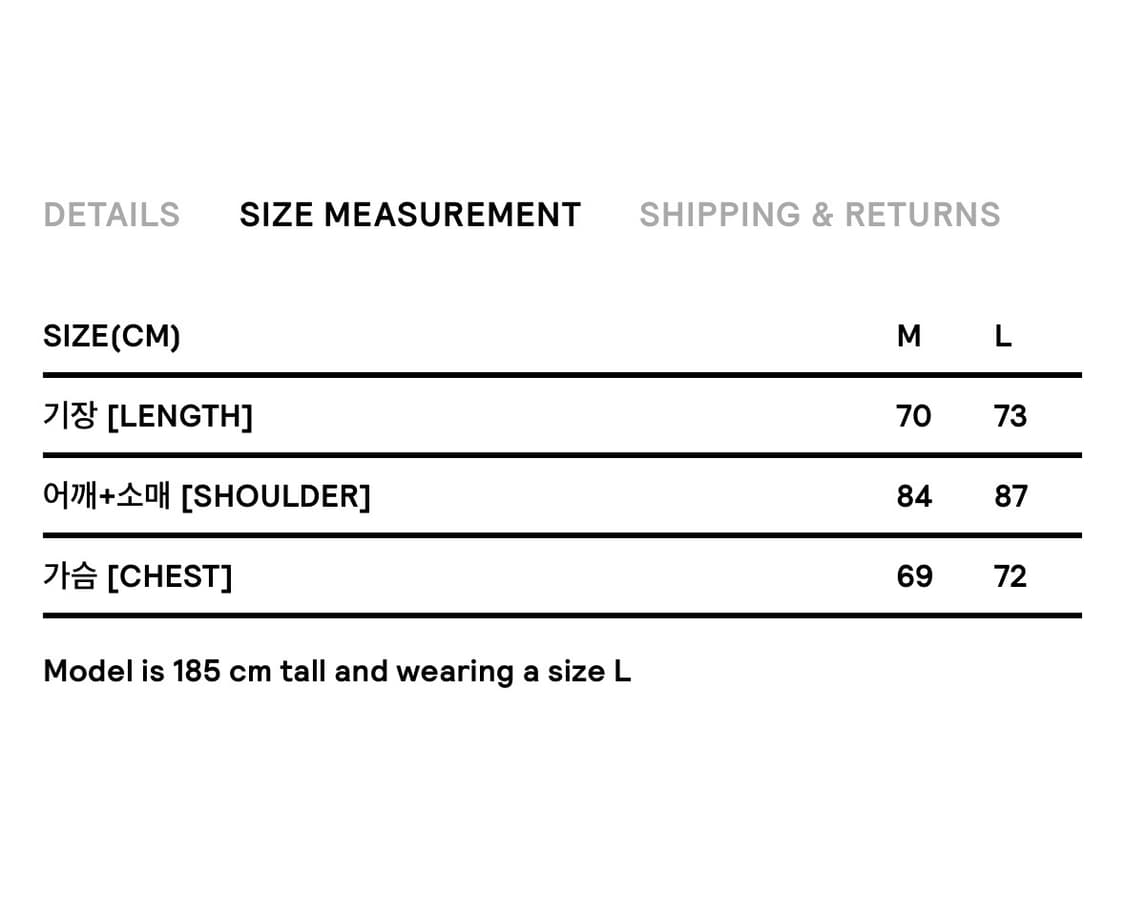Click the SIZE(CM) table header
1125x919 pixels.
[x=112, y=337]
